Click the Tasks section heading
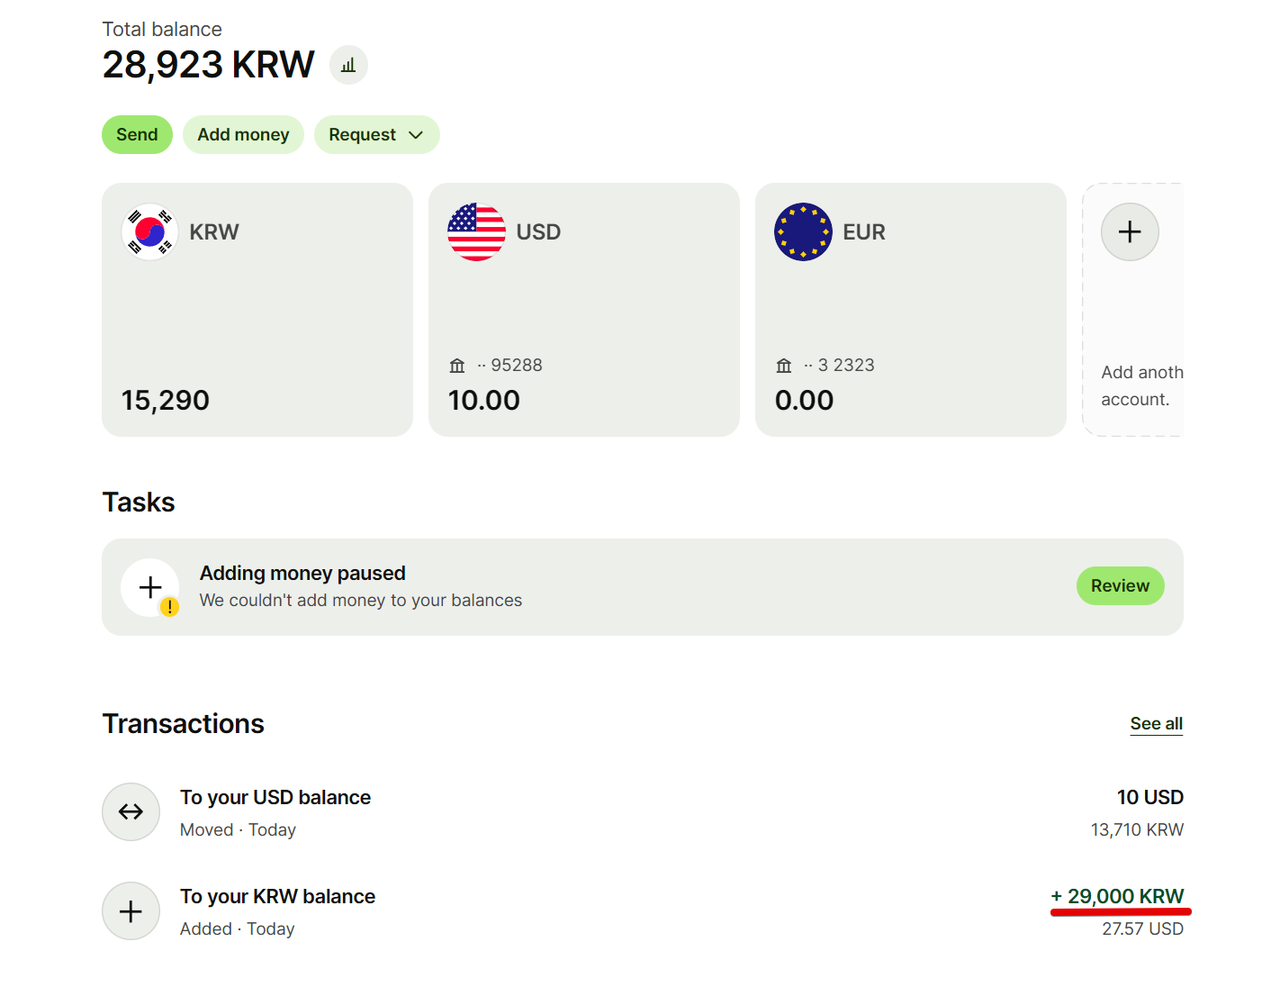Screen dimensions: 1280x987 click(x=139, y=502)
